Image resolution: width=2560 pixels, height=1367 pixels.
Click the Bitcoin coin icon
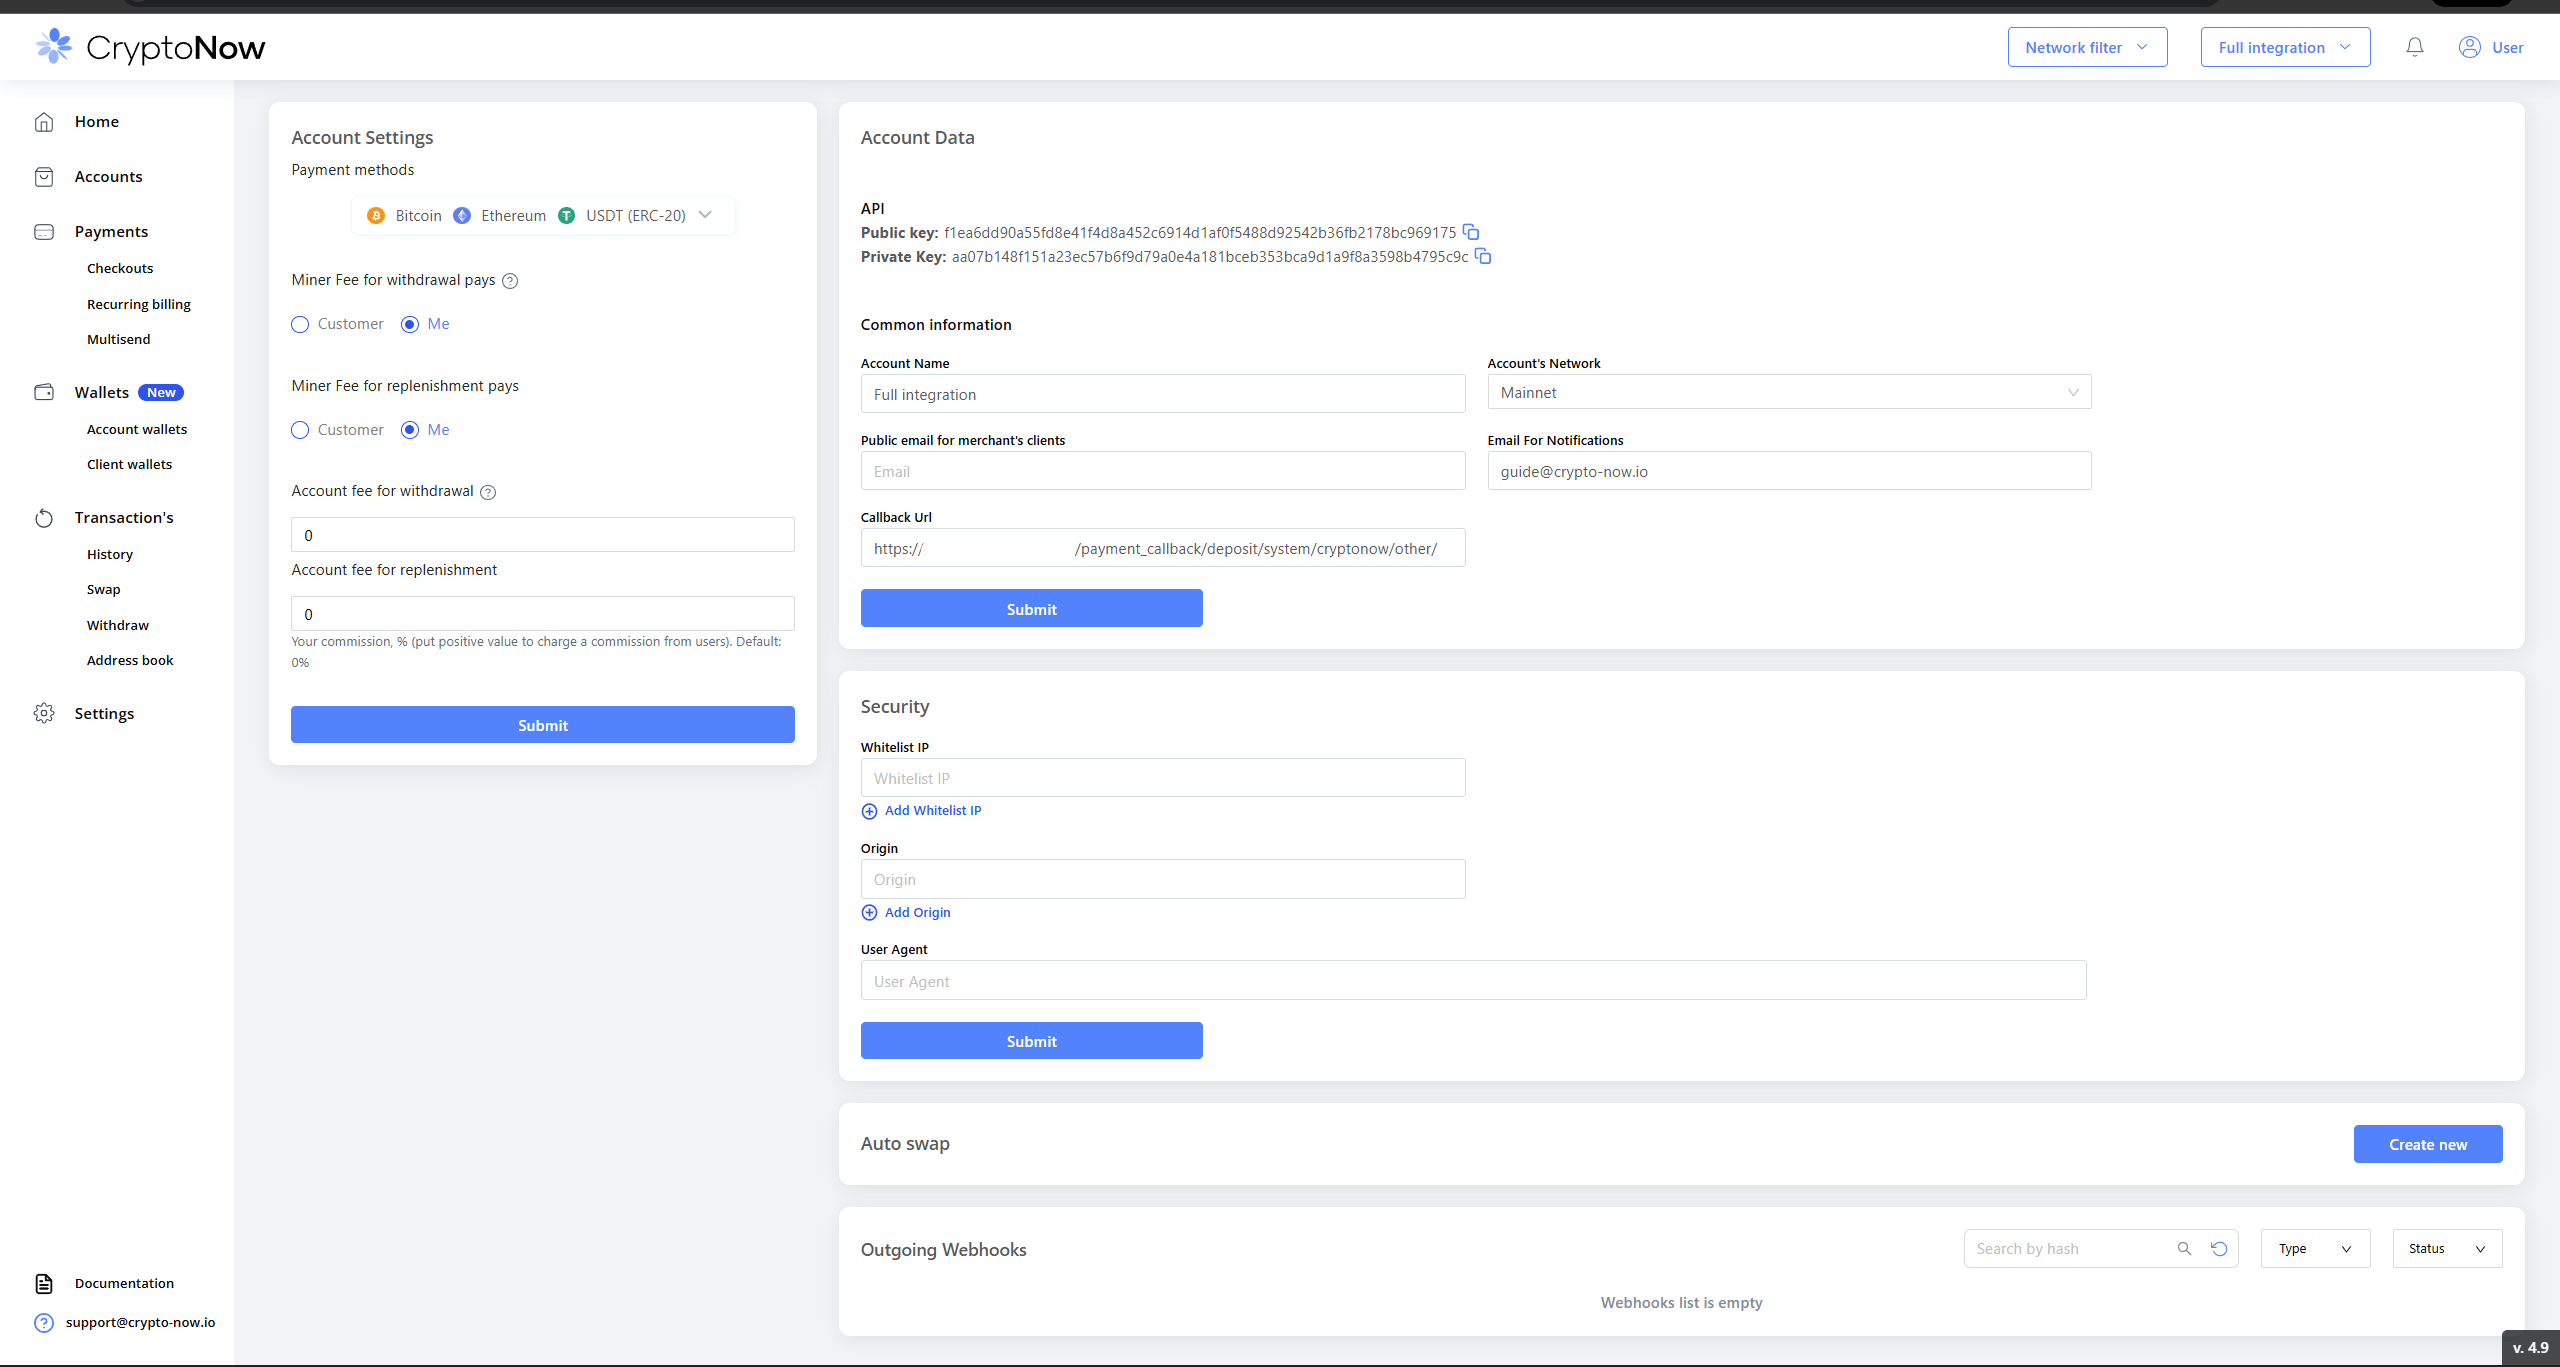tap(376, 215)
